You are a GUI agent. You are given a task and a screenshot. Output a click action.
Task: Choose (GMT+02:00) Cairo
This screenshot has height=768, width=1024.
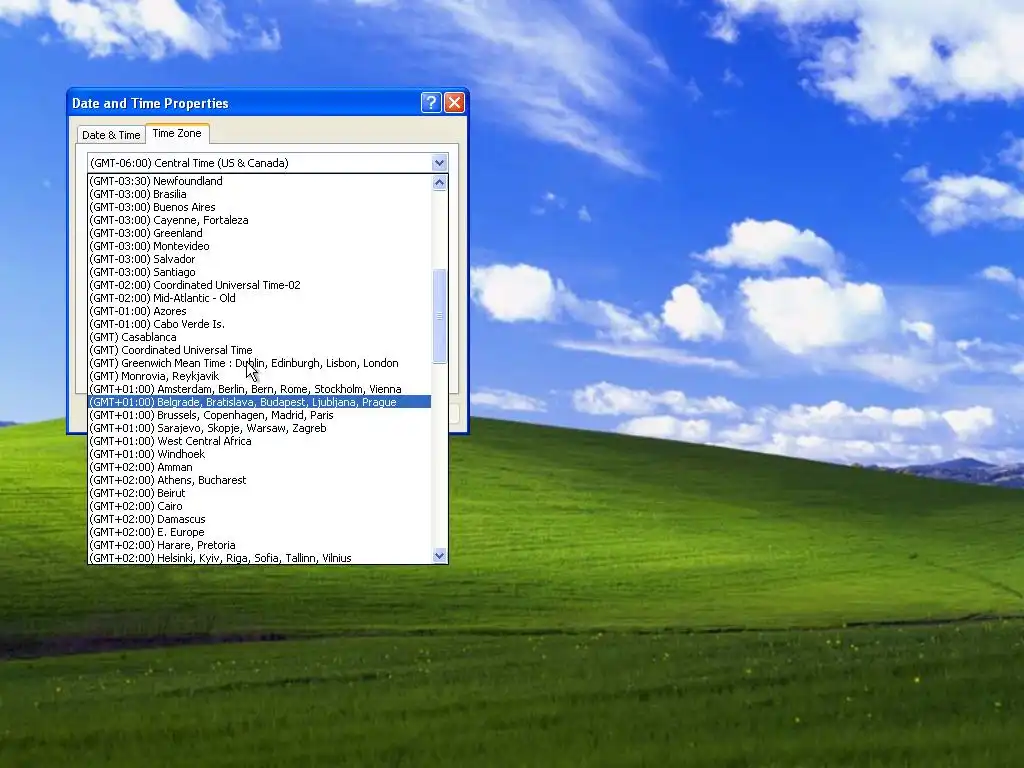coord(259,506)
